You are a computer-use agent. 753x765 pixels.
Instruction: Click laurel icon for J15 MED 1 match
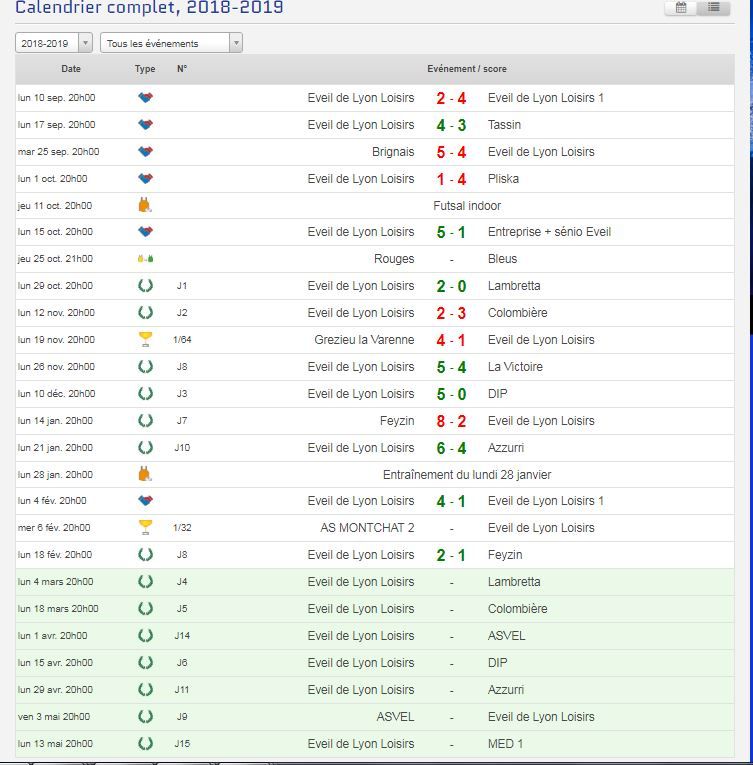145,744
